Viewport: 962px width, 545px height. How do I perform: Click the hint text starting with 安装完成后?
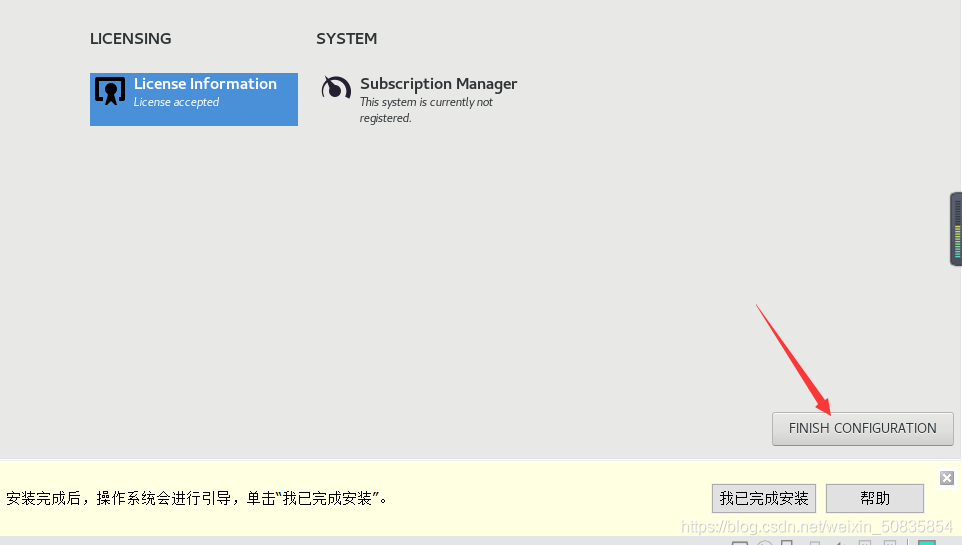point(197,498)
